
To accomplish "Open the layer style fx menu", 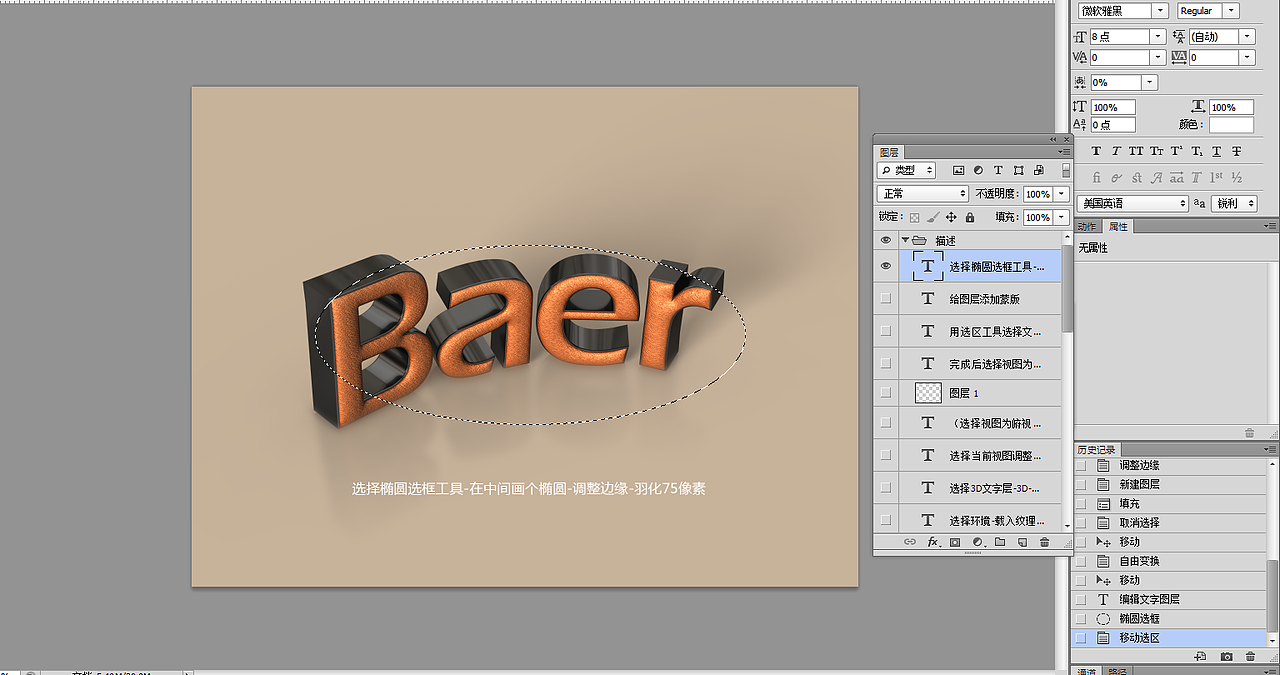I will tap(933, 542).
